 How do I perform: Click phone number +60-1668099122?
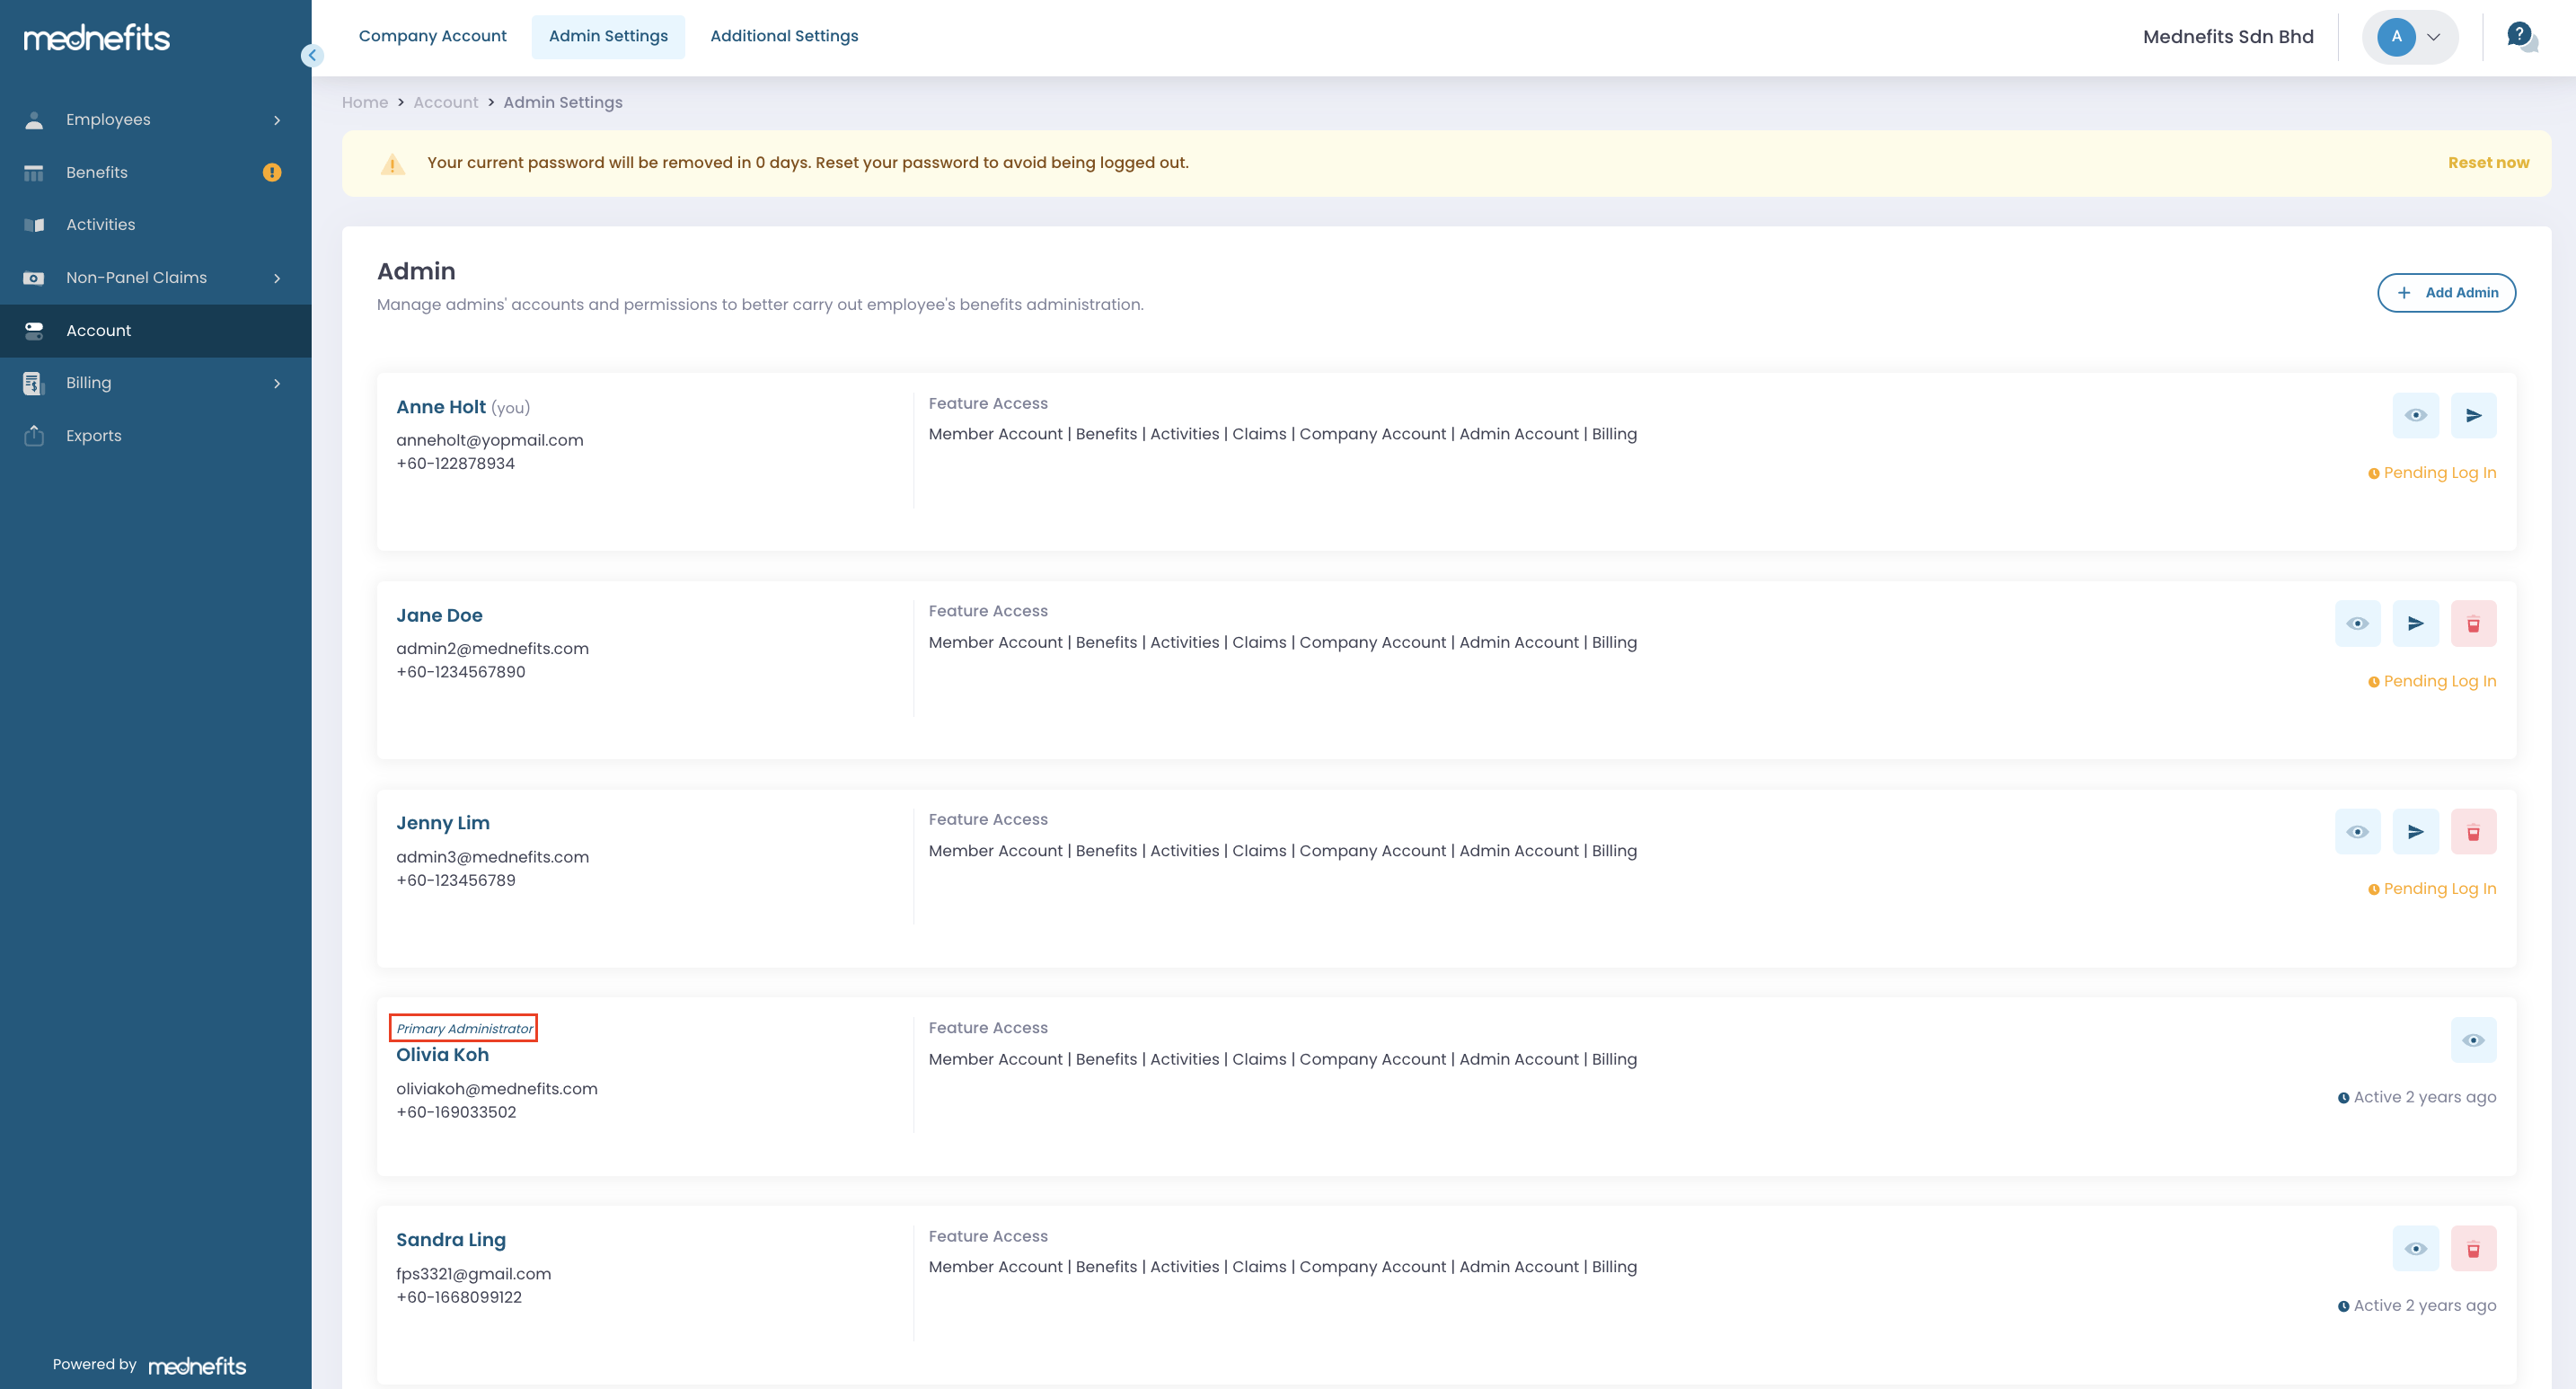click(x=459, y=1298)
